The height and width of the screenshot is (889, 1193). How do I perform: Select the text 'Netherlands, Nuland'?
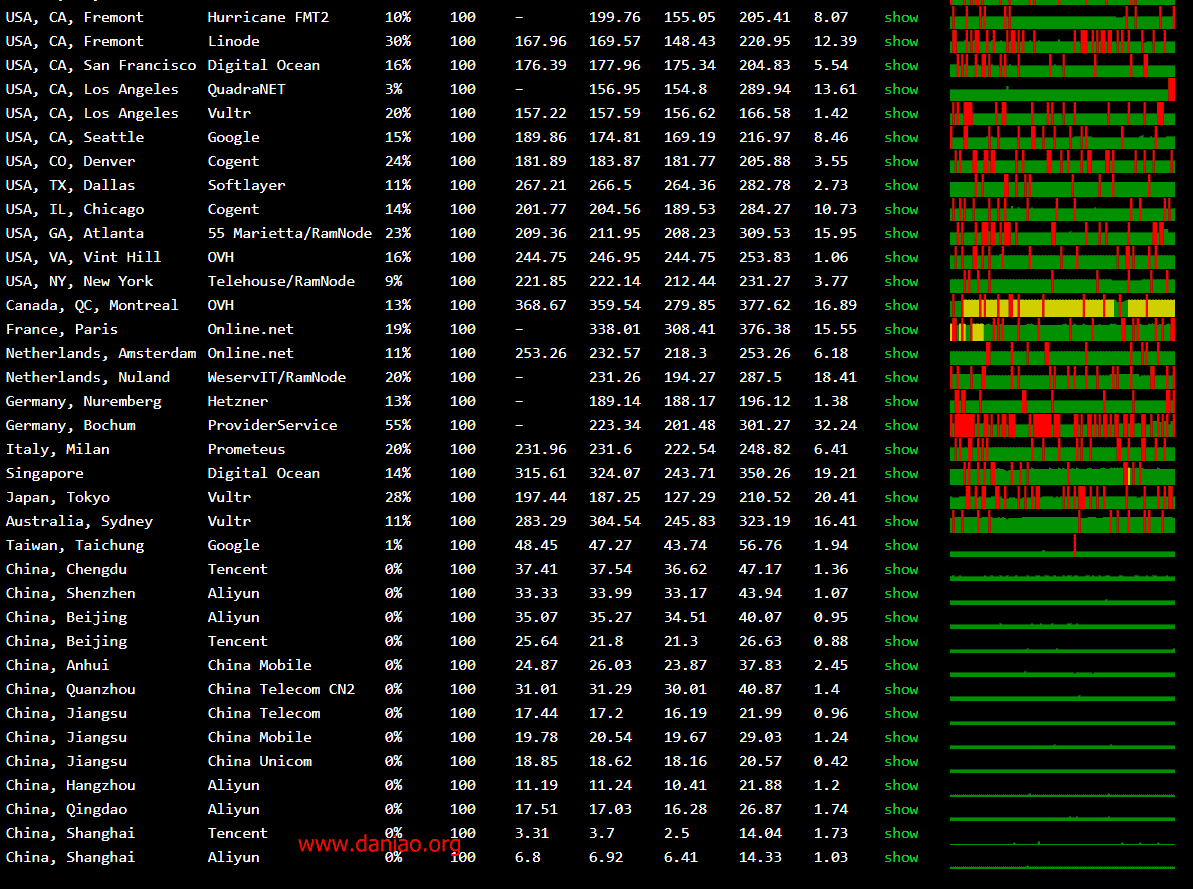(87, 378)
